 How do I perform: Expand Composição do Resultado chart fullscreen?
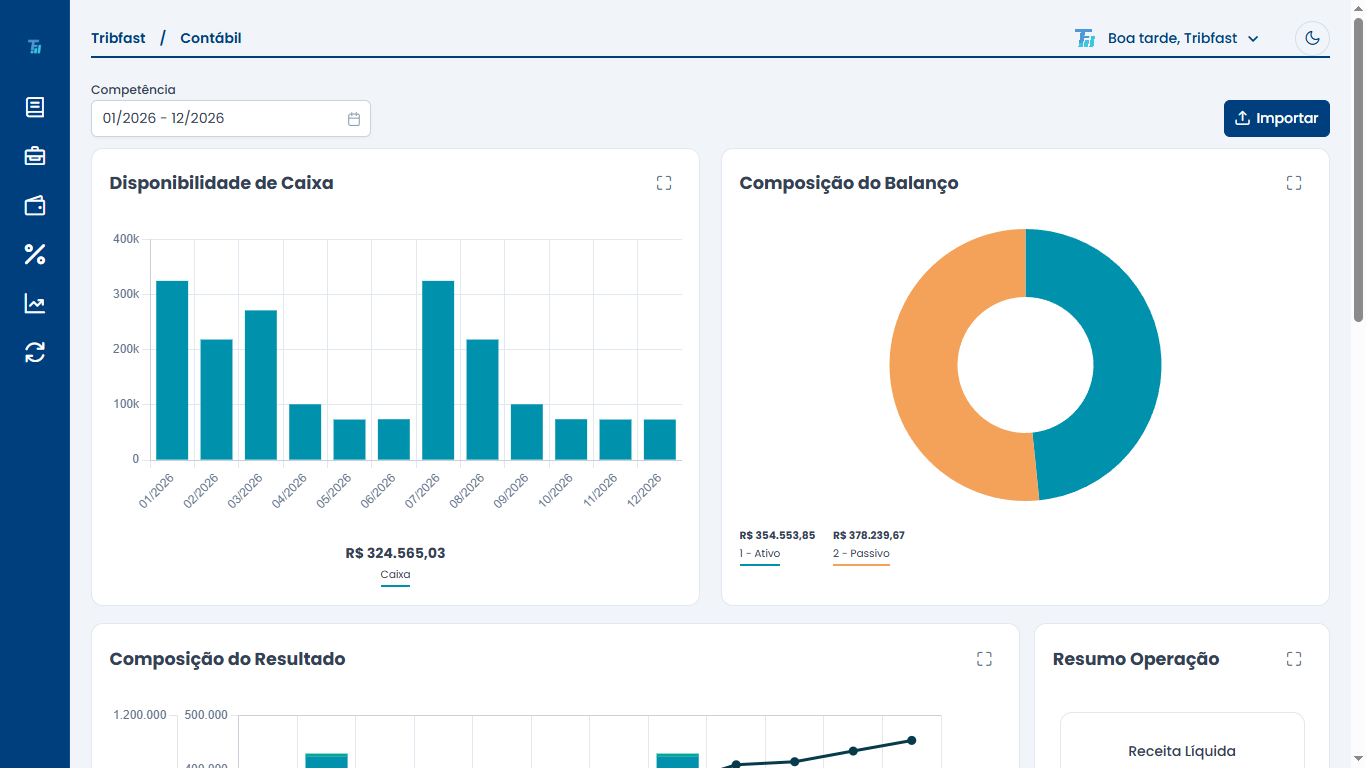tap(984, 659)
